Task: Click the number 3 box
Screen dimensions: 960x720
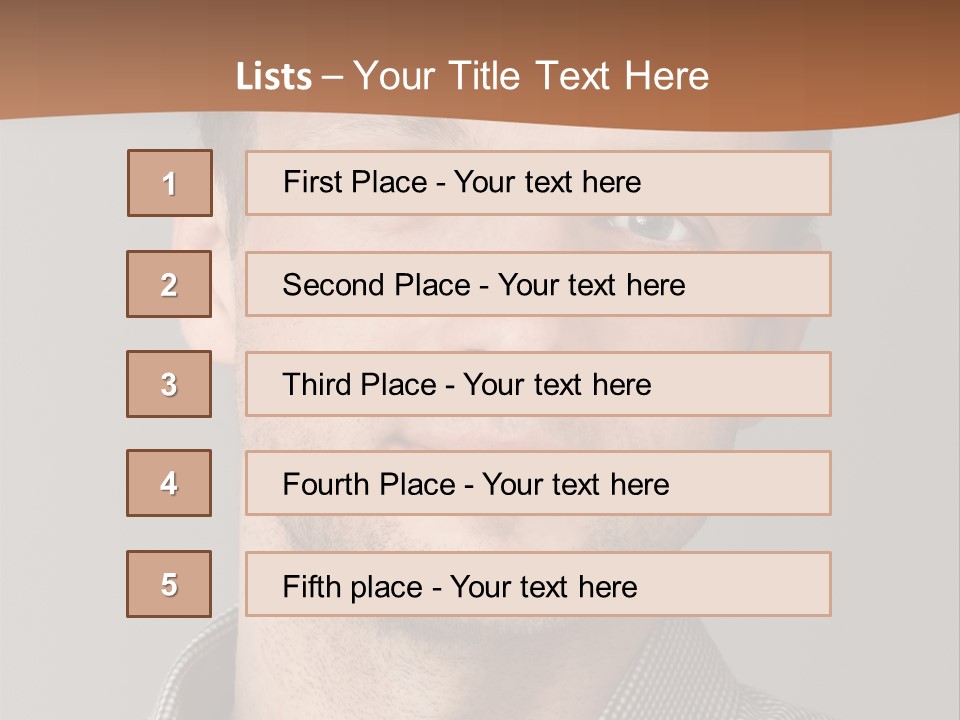Action: click(x=169, y=384)
